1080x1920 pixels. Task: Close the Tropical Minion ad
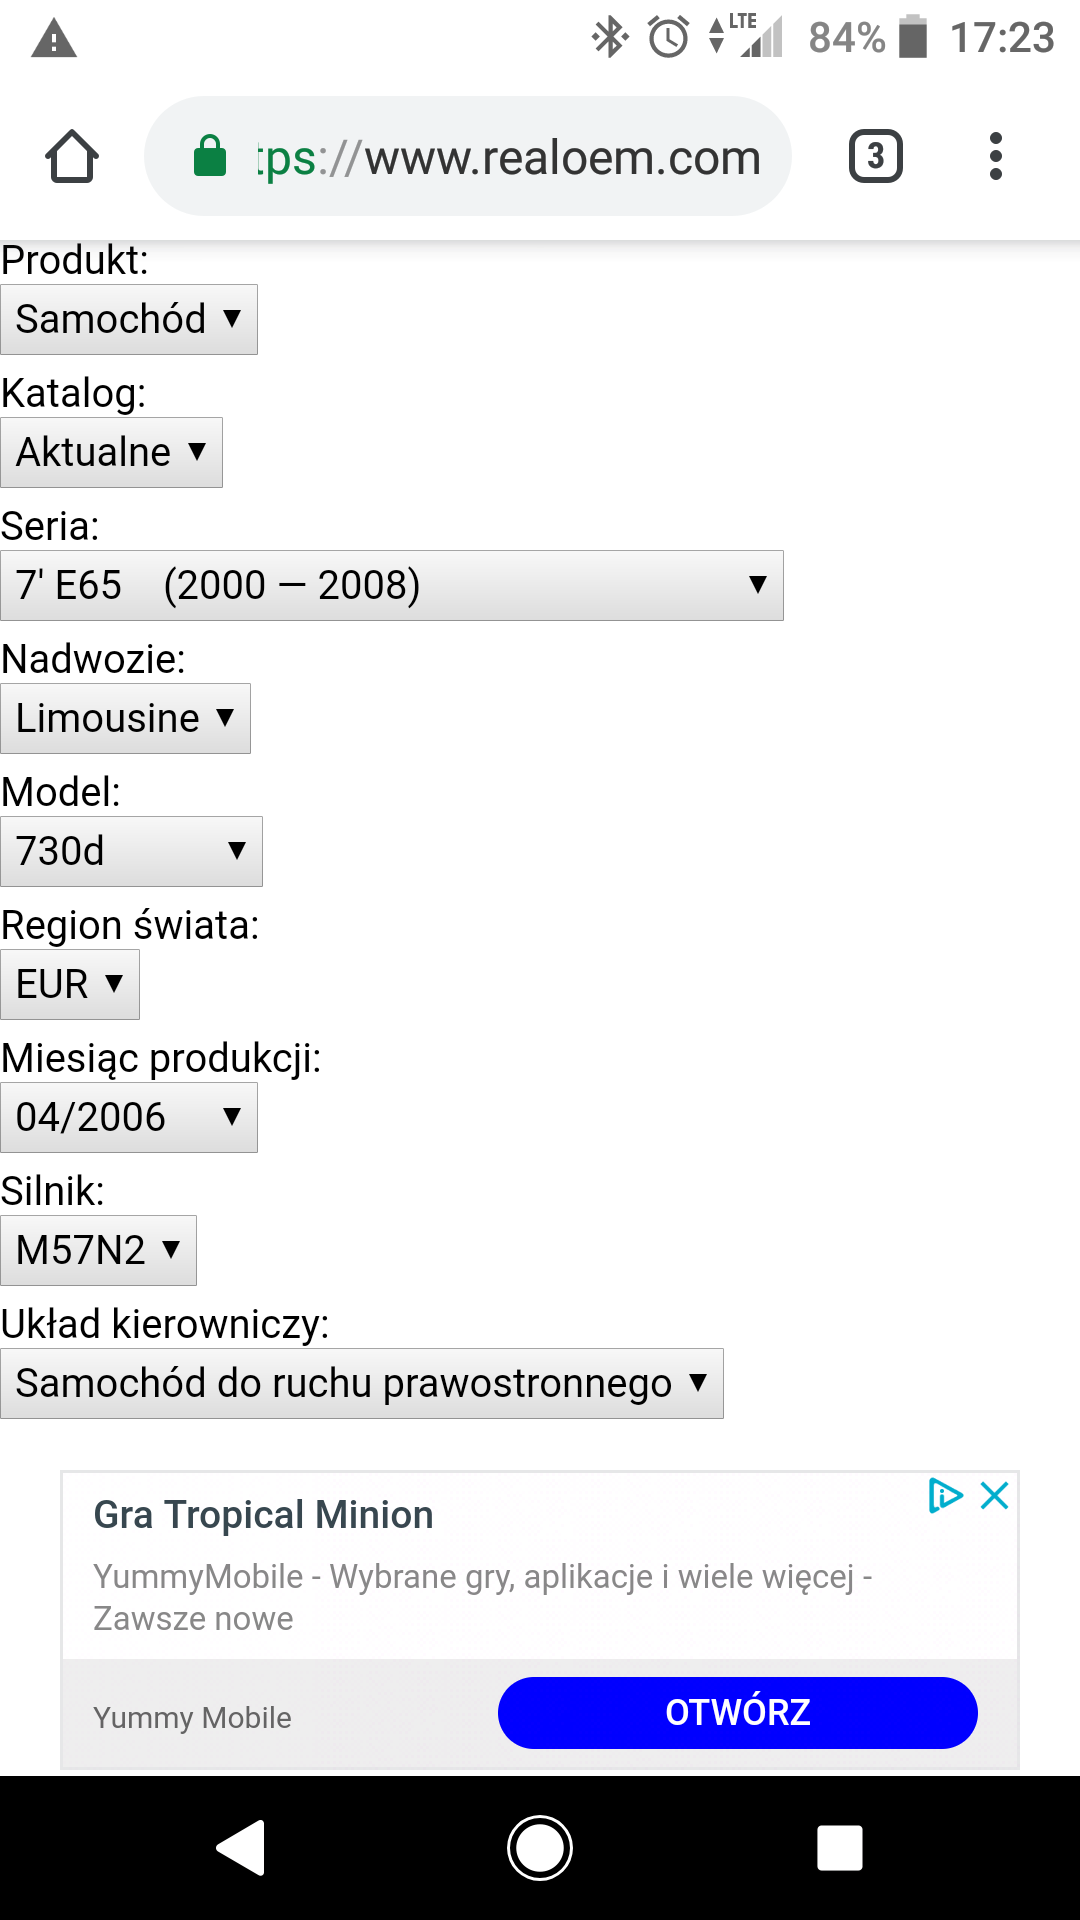(x=995, y=1496)
